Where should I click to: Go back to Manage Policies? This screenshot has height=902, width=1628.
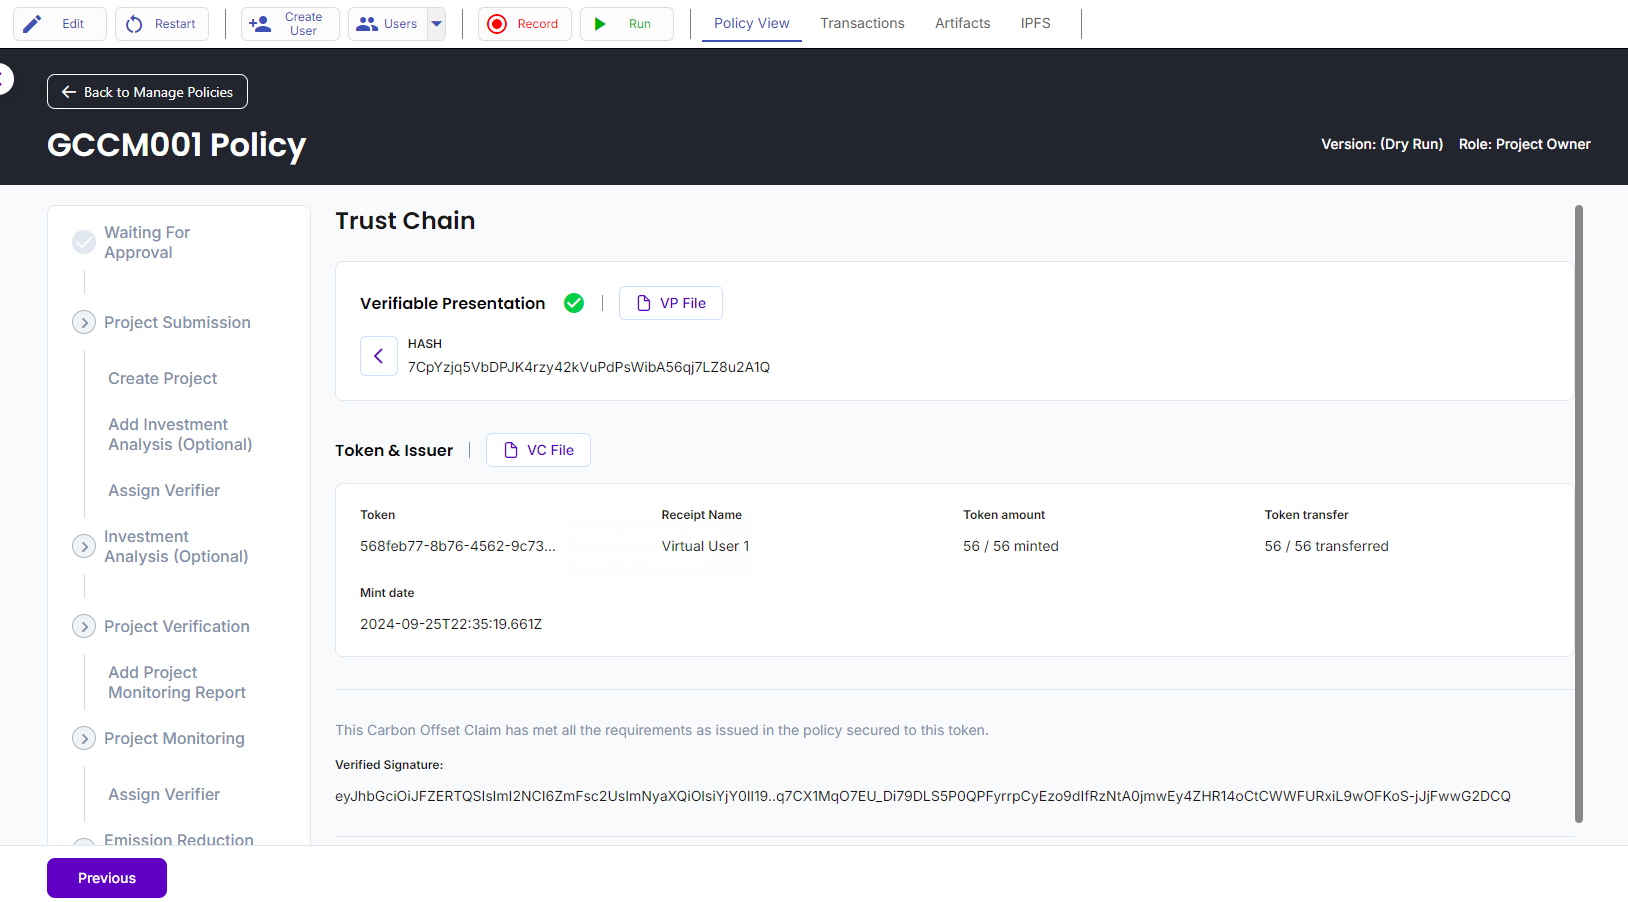[x=147, y=92]
